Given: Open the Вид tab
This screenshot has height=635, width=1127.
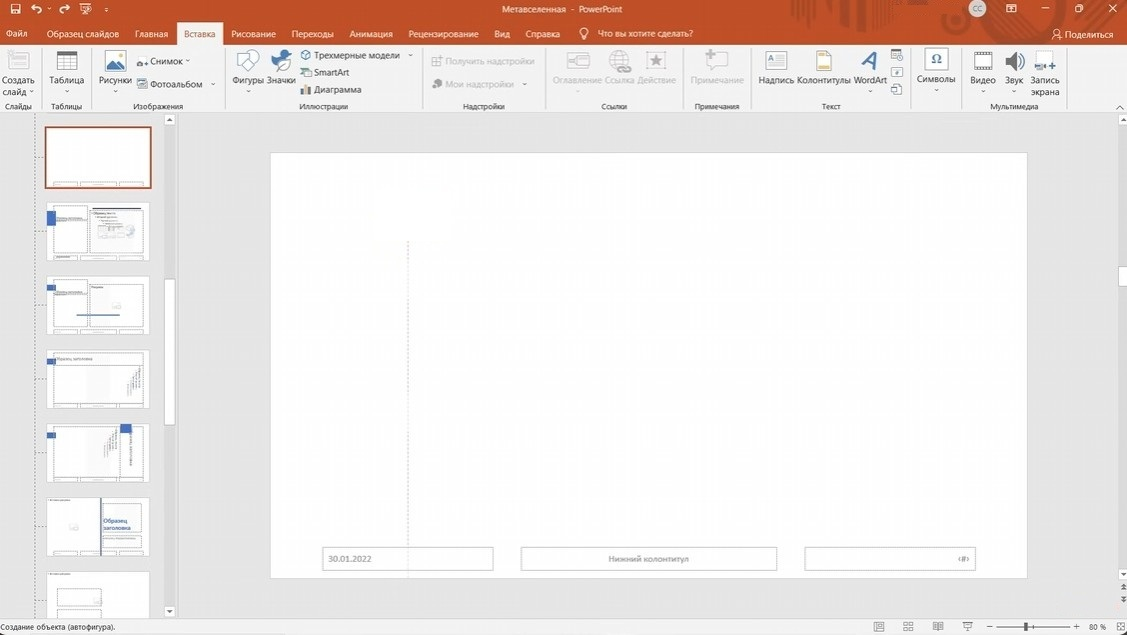Looking at the screenshot, I should [x=502, y=34].
